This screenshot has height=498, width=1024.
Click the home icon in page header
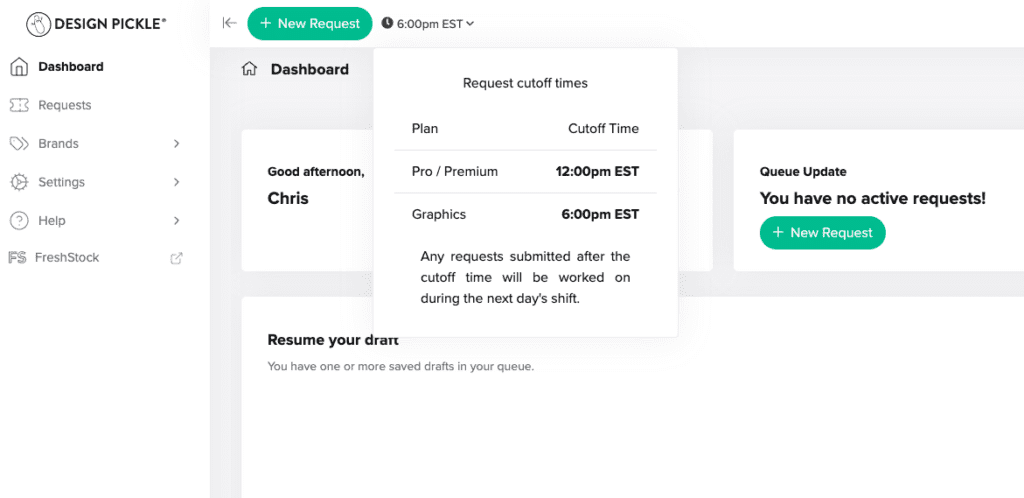point(250,69)
